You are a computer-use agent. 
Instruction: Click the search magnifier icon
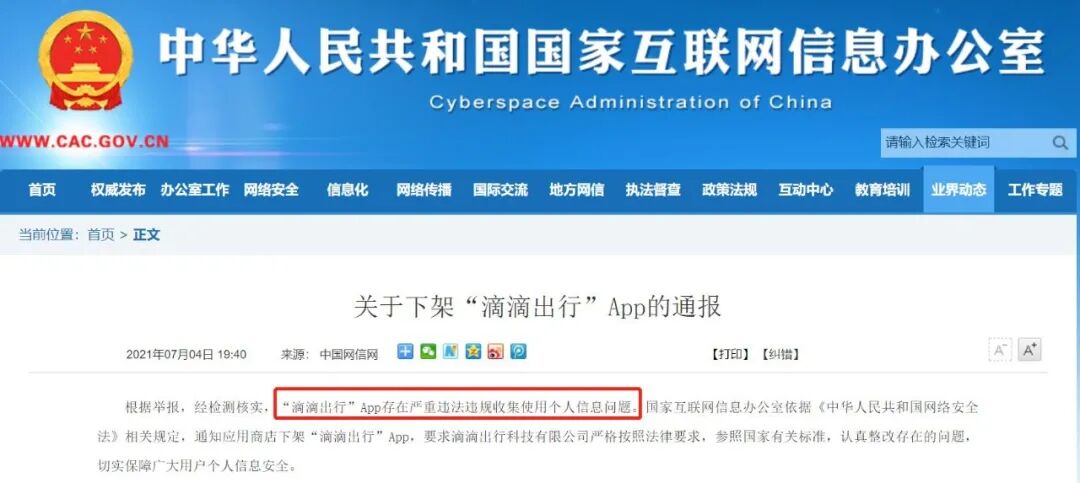[1060, 143]
